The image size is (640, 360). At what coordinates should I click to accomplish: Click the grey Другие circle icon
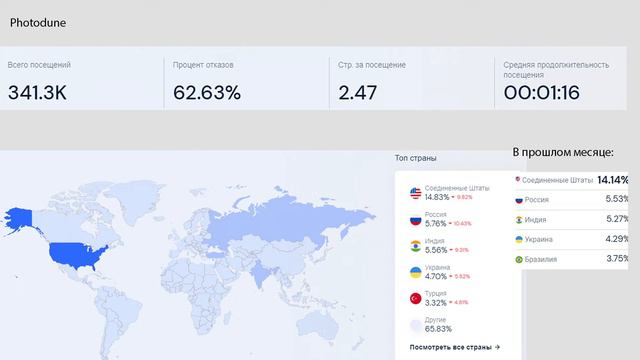coord(416,325)
